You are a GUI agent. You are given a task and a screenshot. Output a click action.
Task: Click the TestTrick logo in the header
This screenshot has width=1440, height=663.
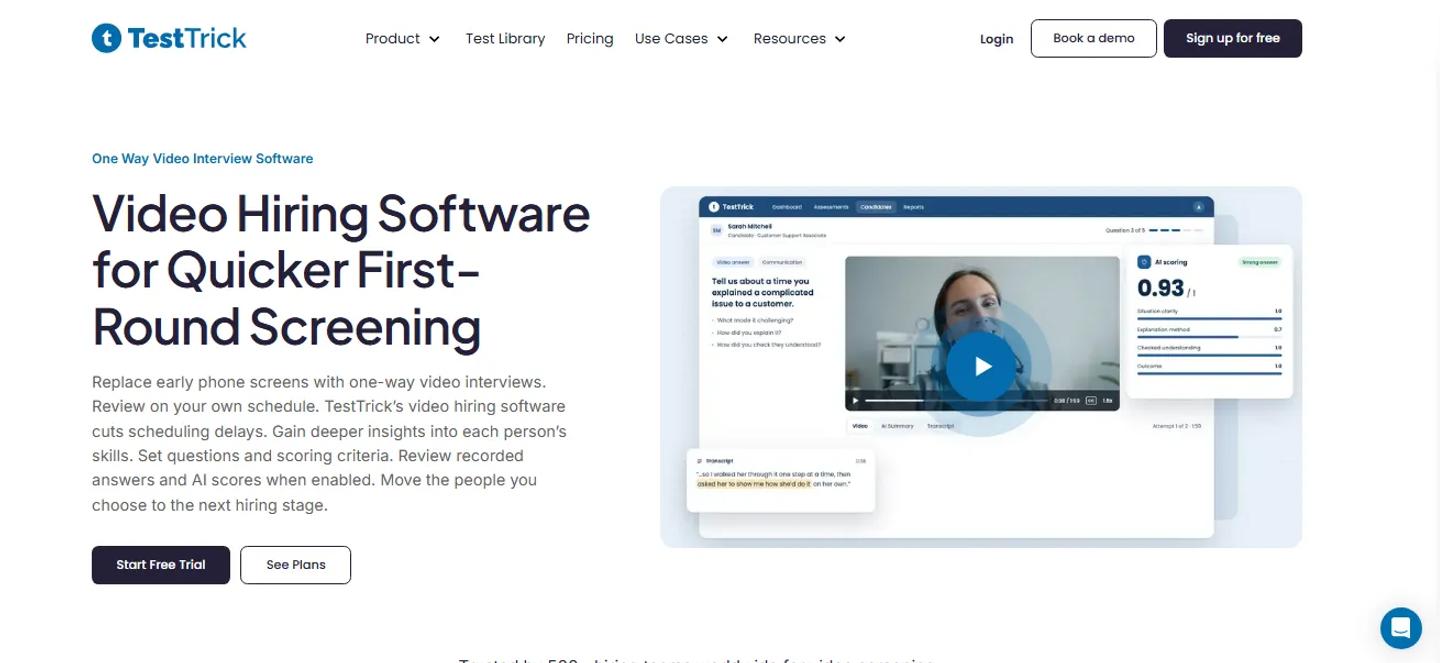coord(169,38)
